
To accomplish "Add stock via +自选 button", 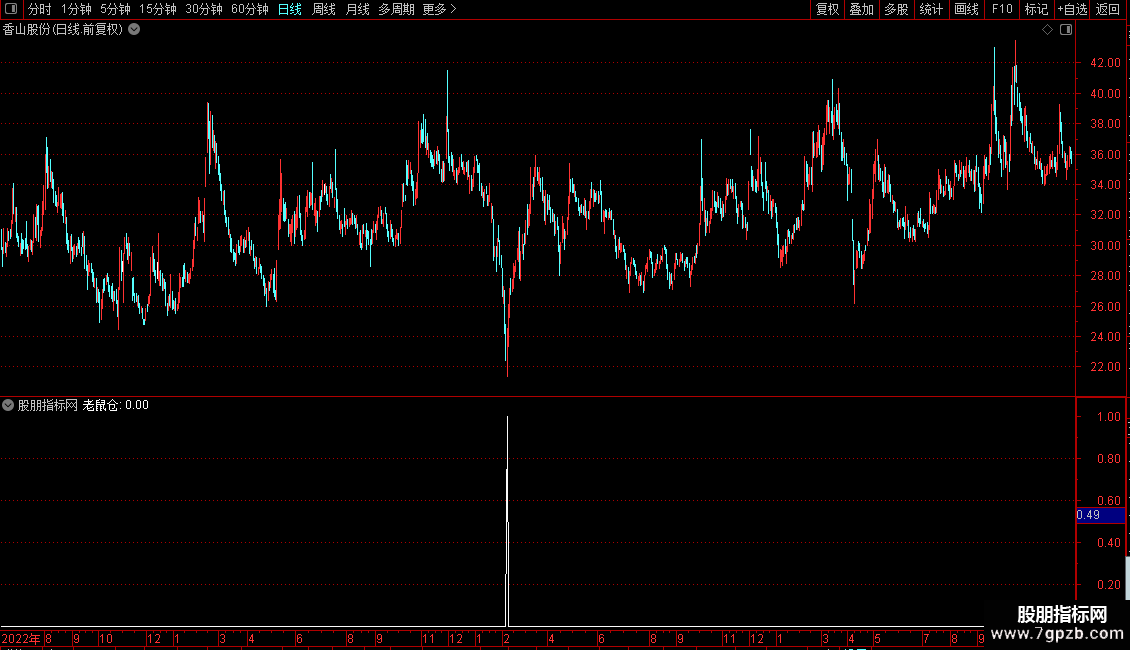I will point(1072,9).
